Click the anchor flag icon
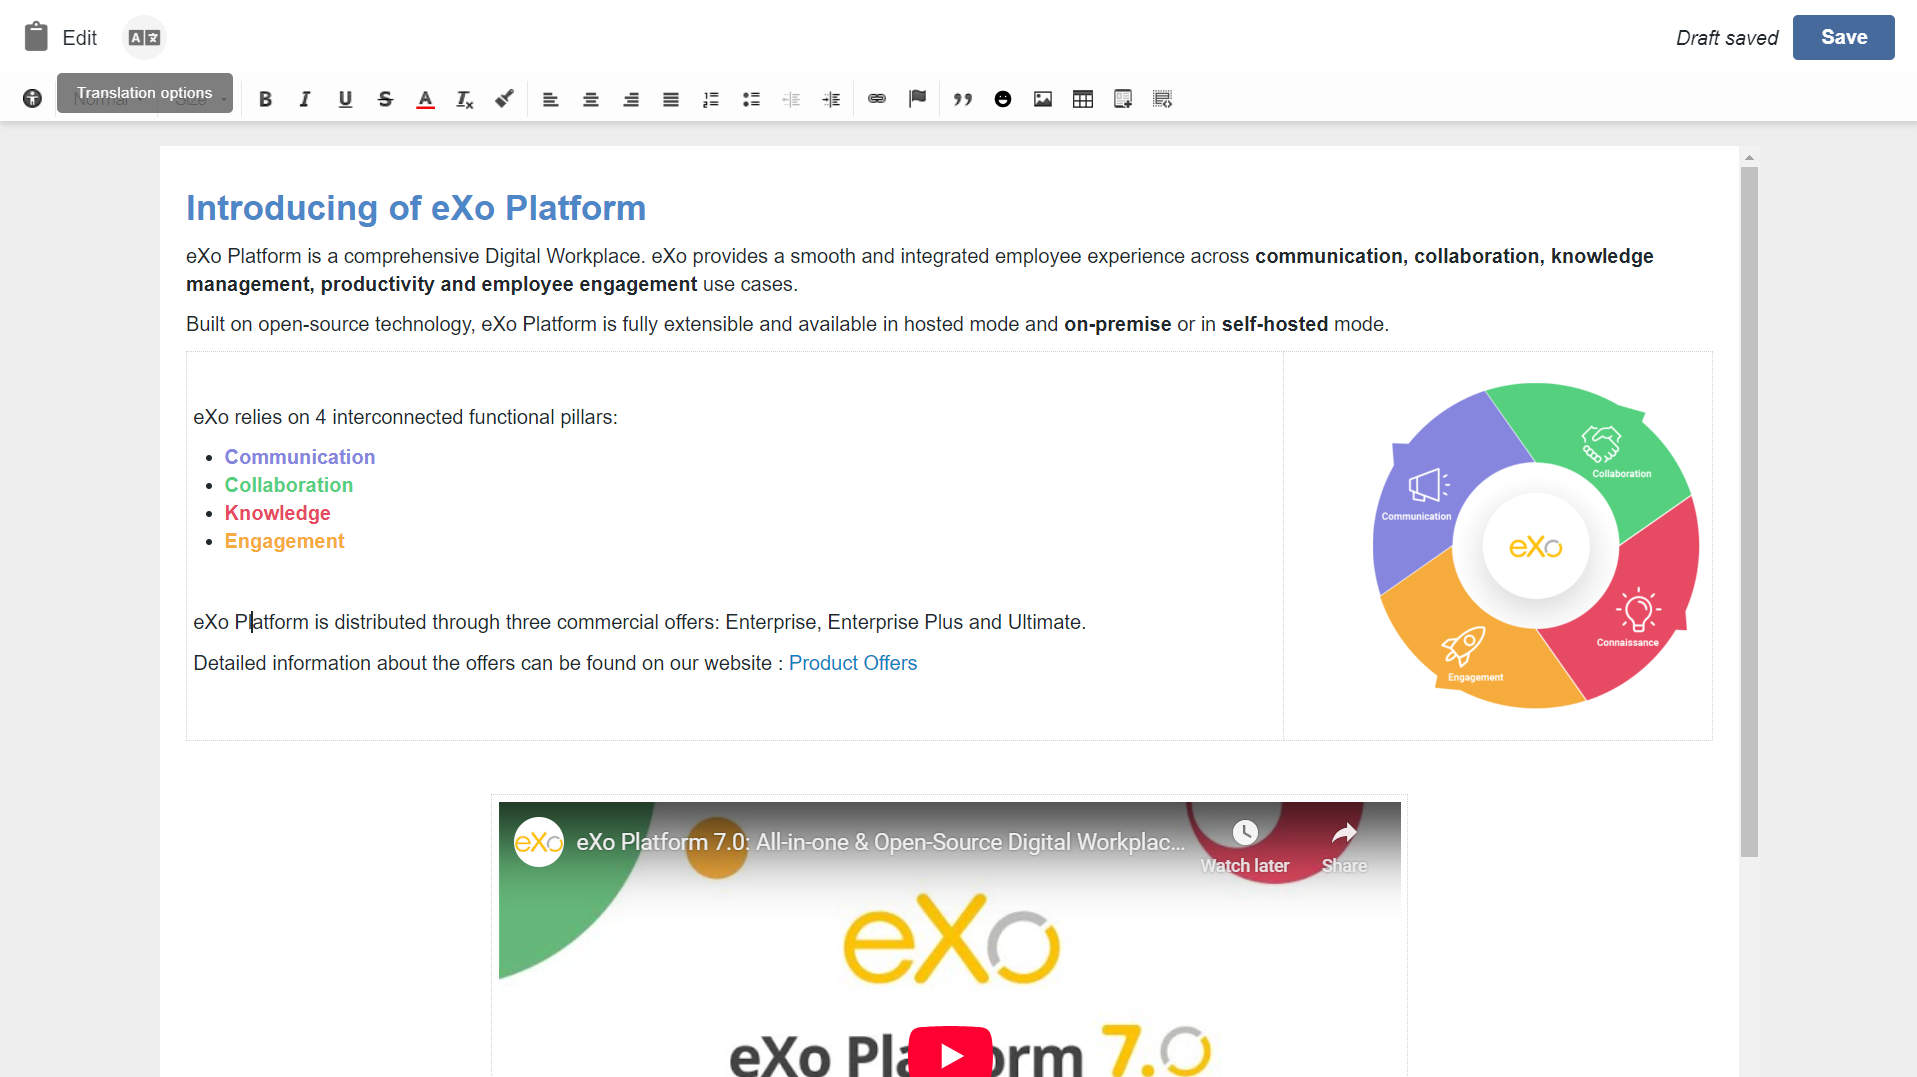The width and height of the screenshot is (1917, 1077). tap(917, 99)
